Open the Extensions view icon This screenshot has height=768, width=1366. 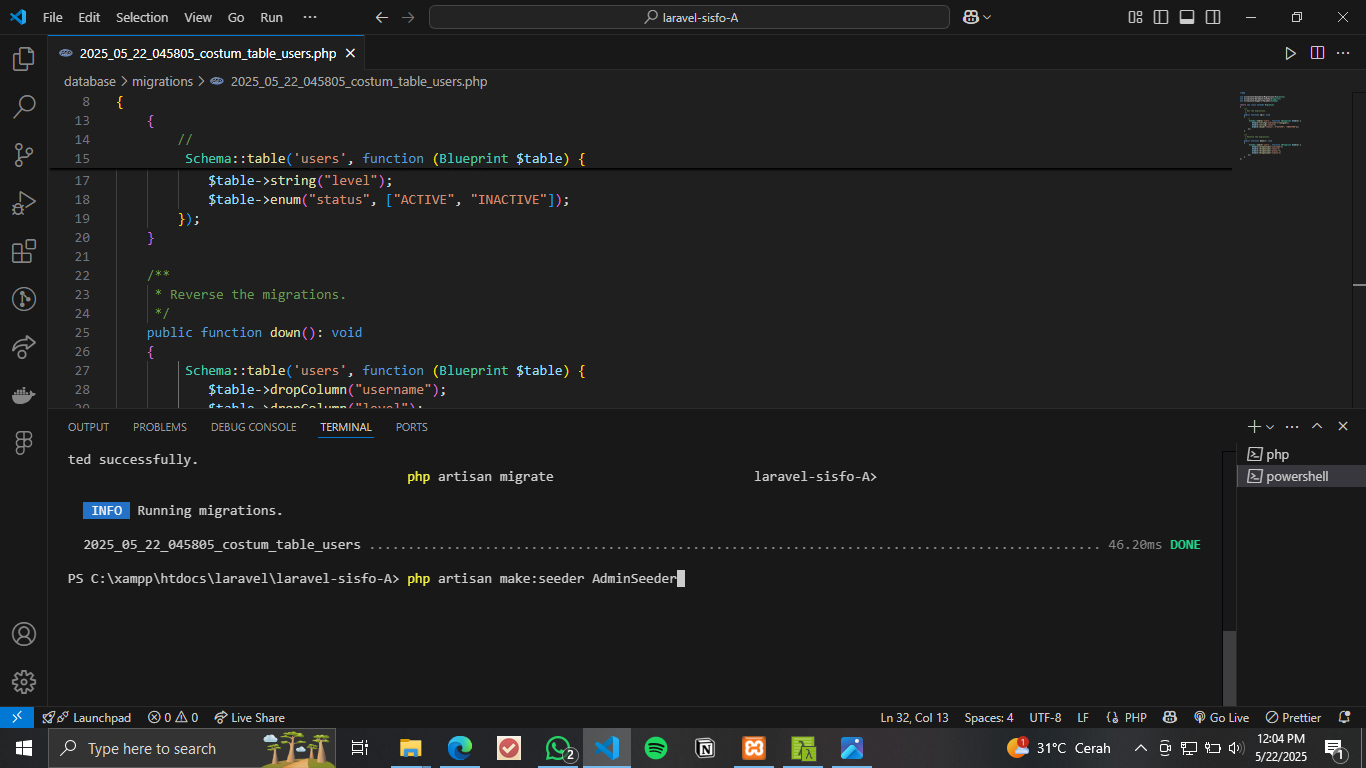pos(24,251)
